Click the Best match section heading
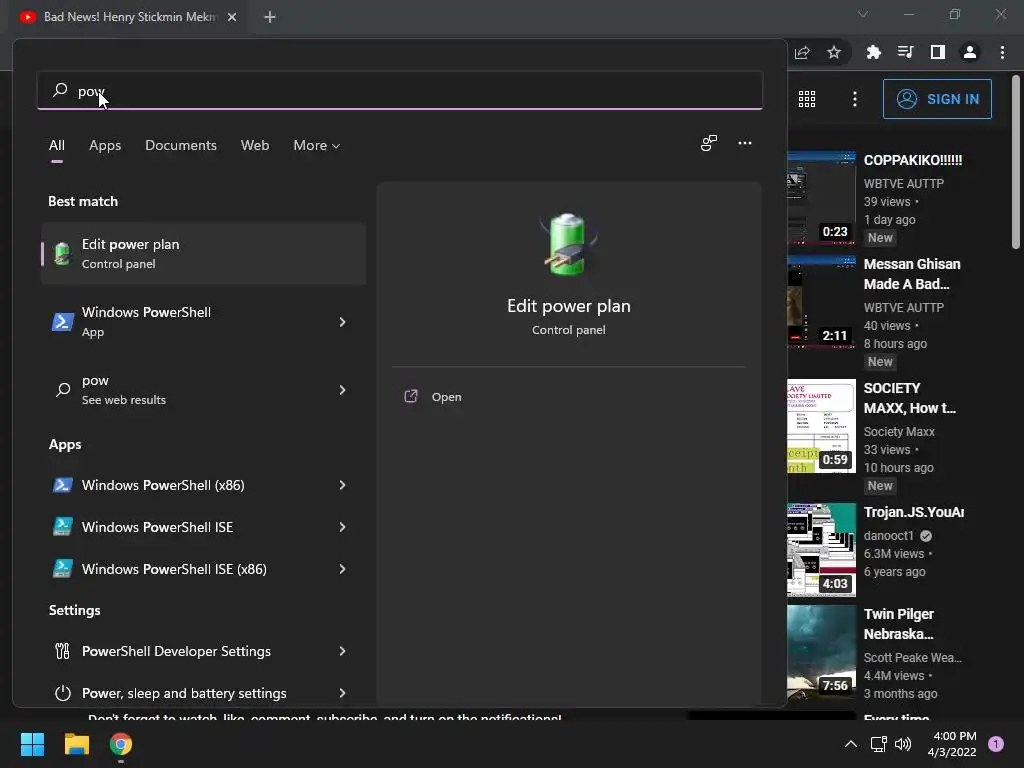 click(83, 201)
